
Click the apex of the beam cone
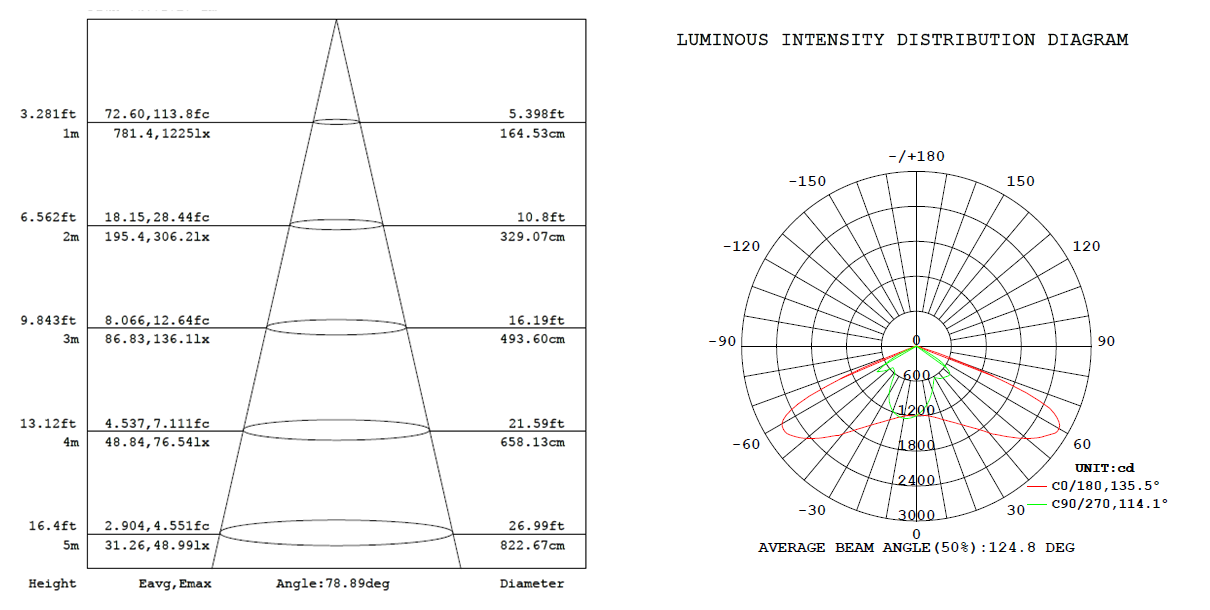[x=336, y=20]
